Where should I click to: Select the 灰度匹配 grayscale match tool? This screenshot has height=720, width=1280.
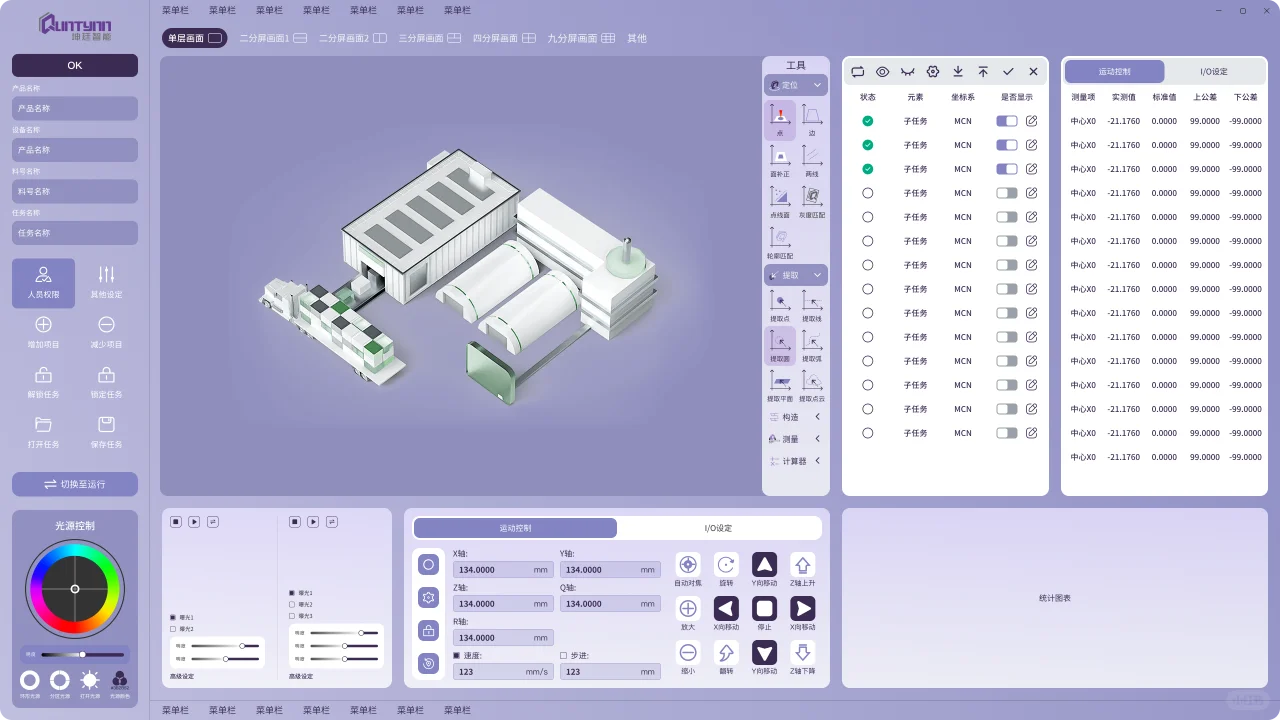812,202
